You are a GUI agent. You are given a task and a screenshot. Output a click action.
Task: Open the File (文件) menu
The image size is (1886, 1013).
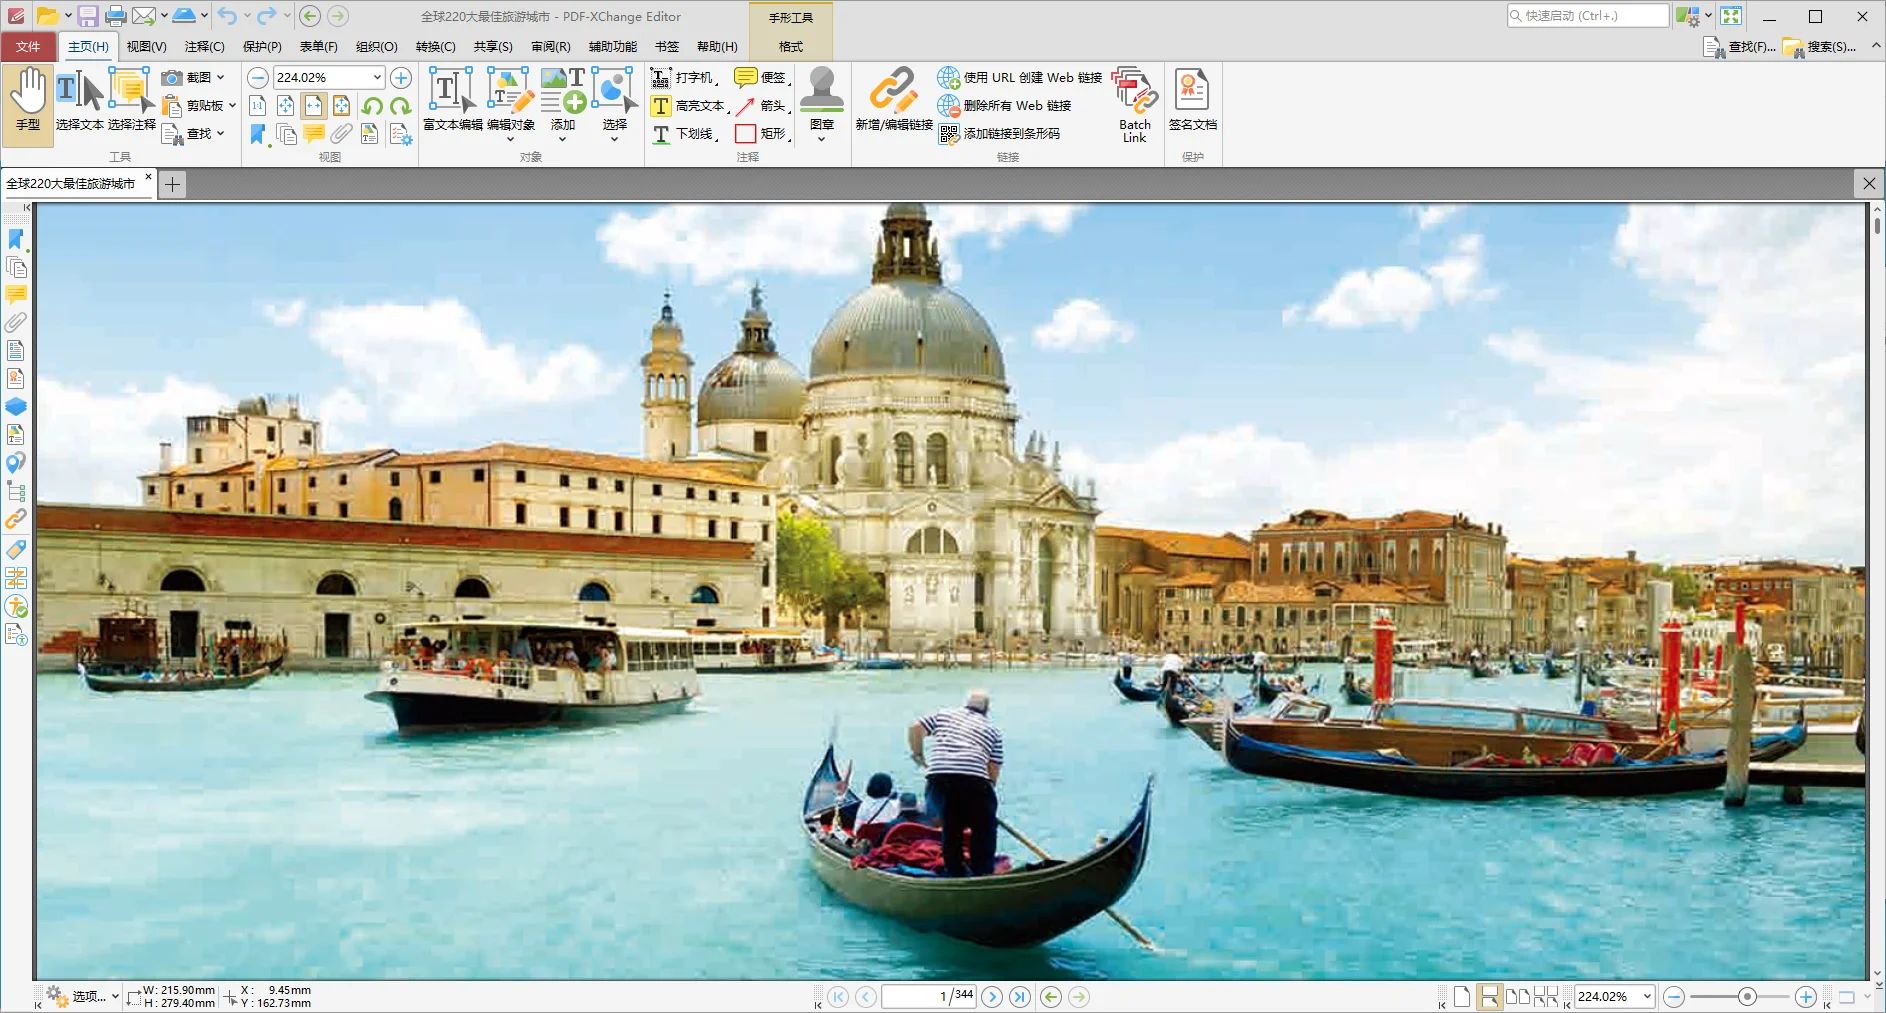pyautogui.click(x=28, y=47)
